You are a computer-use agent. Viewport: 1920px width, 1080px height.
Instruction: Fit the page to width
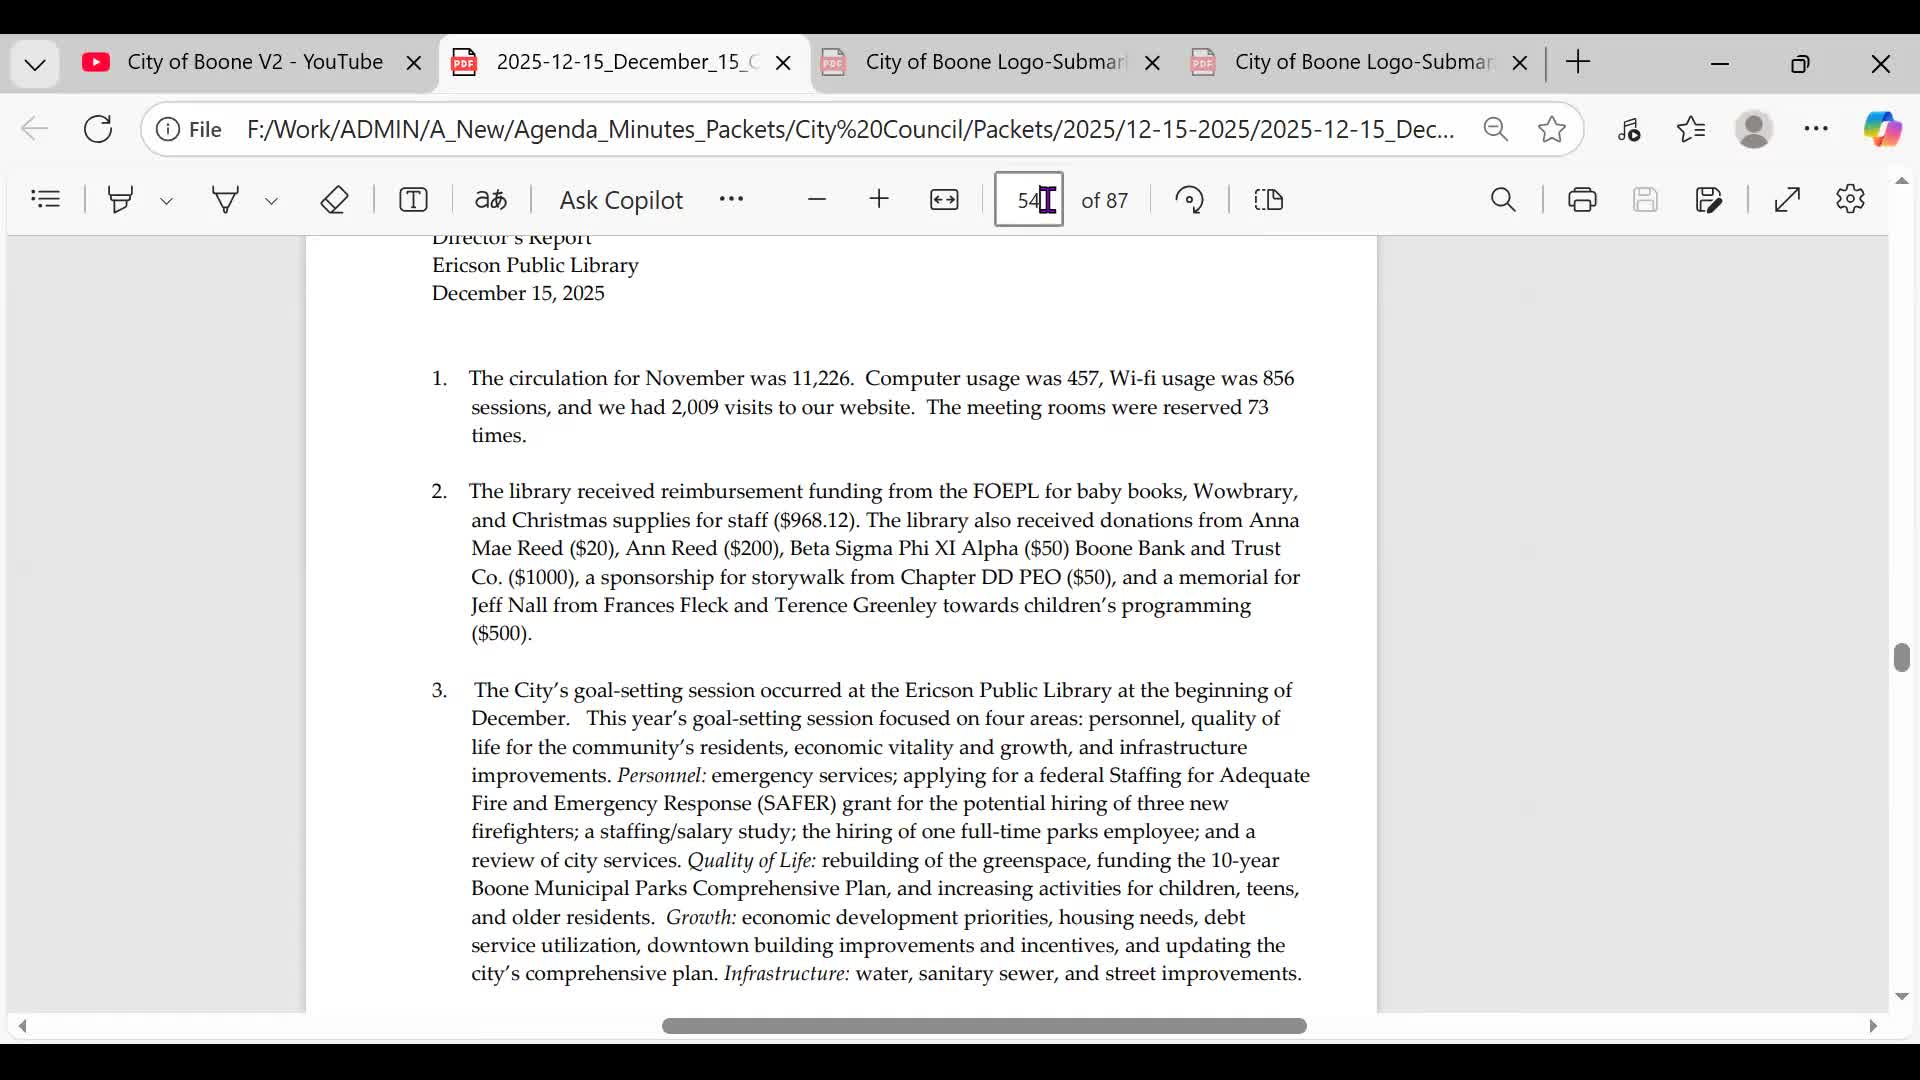tap(944, 199)
